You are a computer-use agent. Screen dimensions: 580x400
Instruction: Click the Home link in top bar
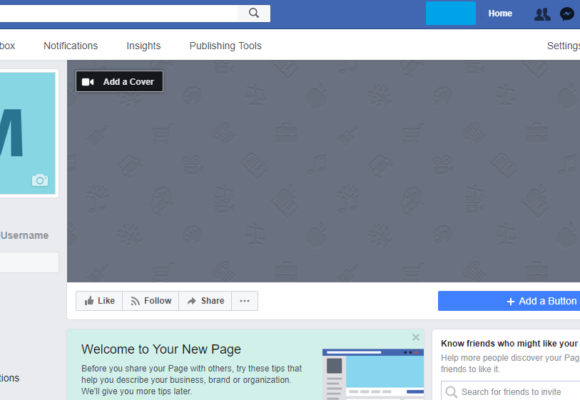point(500,14)
